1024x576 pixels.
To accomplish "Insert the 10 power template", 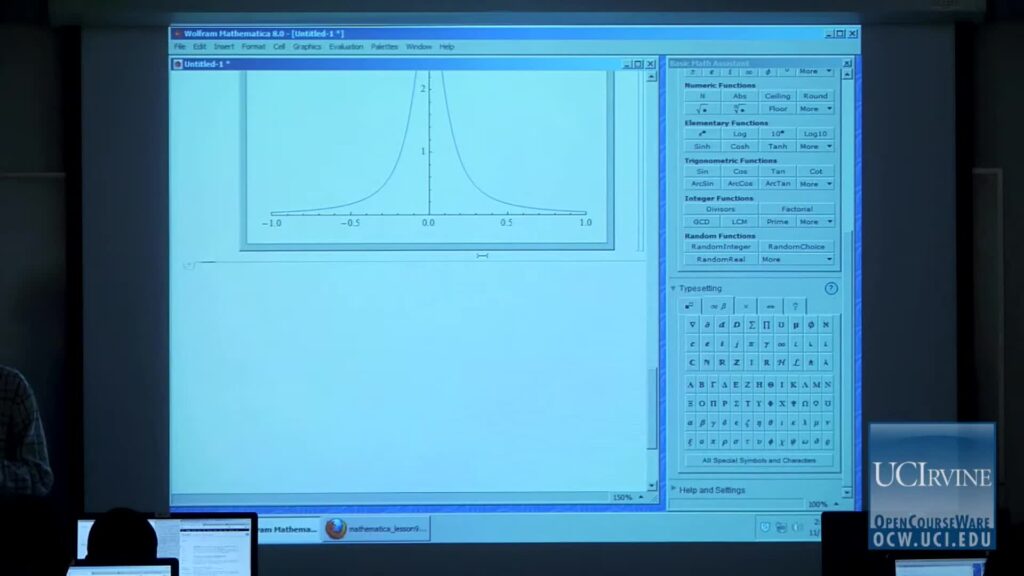I will point(777,134).
